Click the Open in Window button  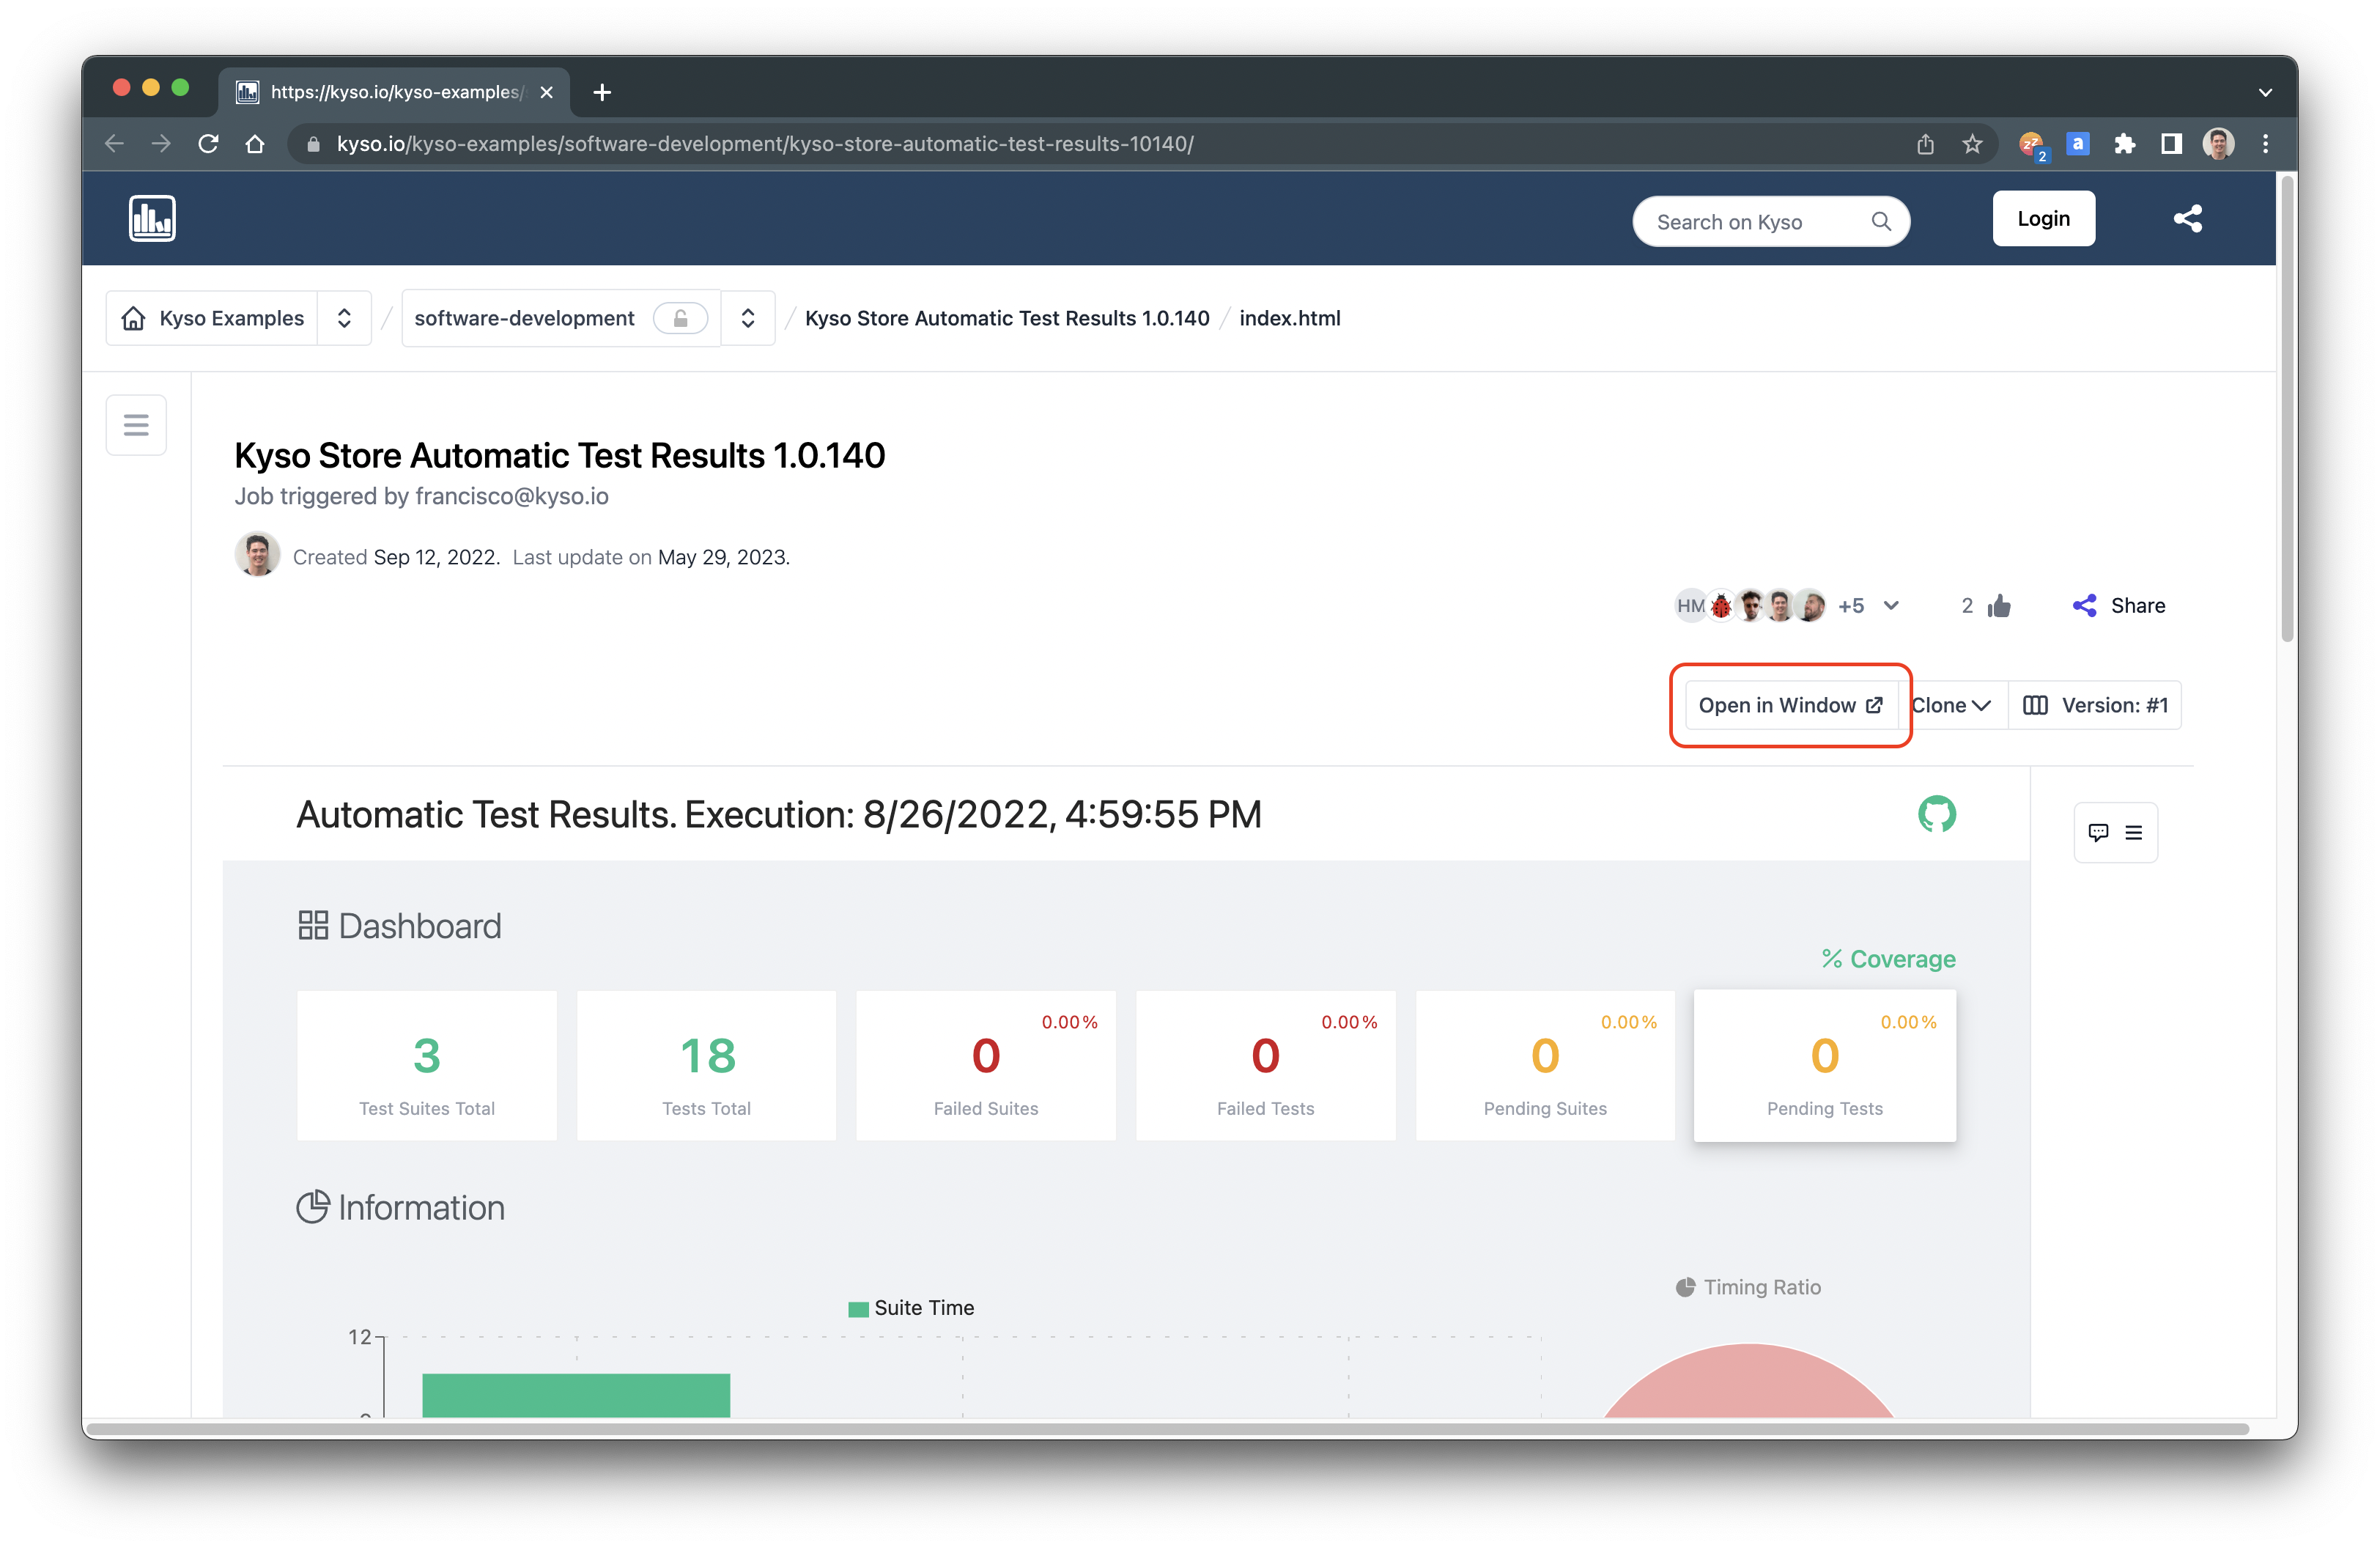(1790, 705)
